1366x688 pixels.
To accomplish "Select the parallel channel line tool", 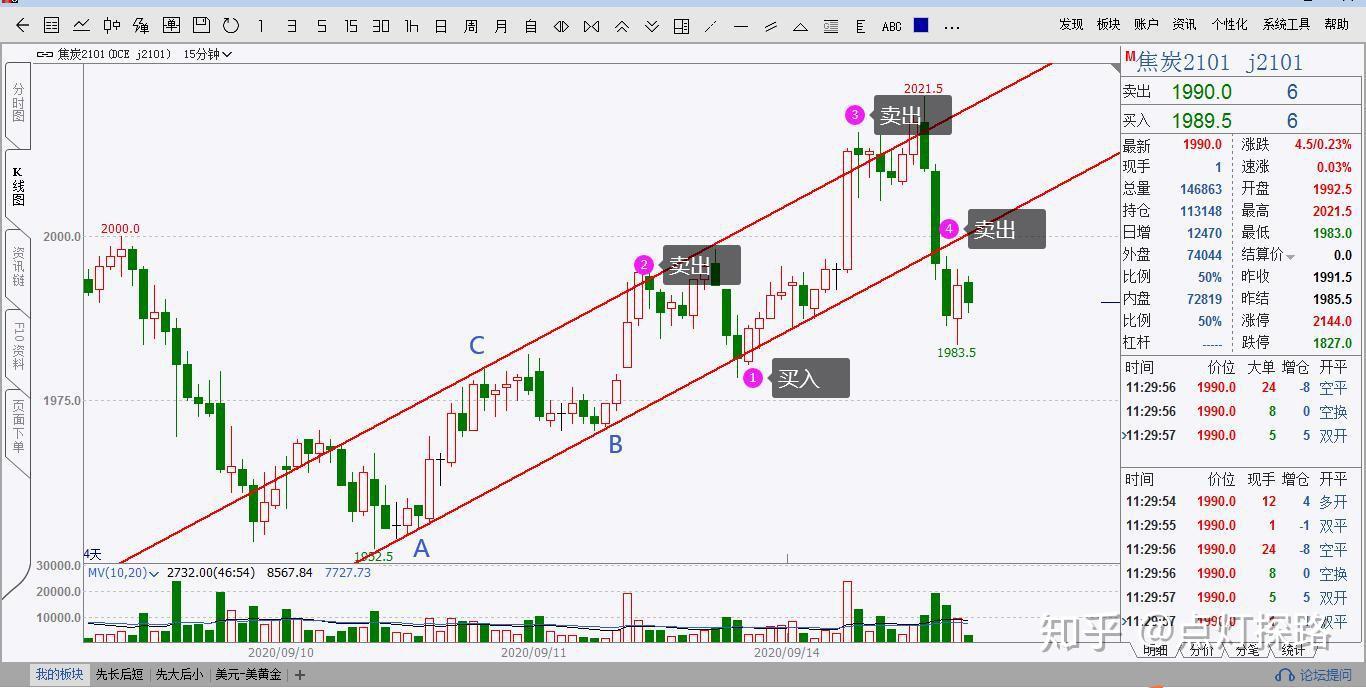I will [x=771, y=26].
